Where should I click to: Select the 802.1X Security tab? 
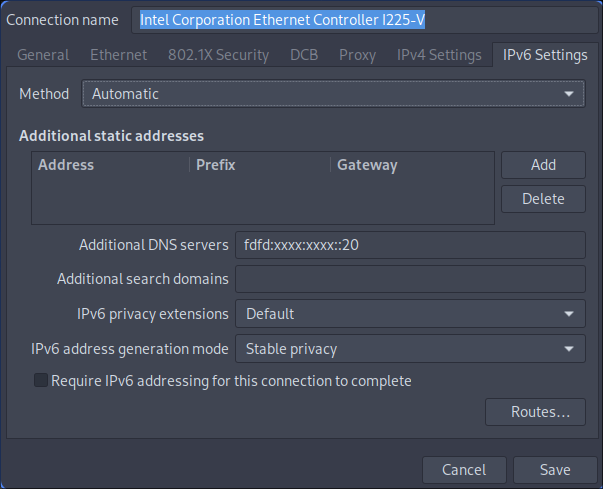218,55
